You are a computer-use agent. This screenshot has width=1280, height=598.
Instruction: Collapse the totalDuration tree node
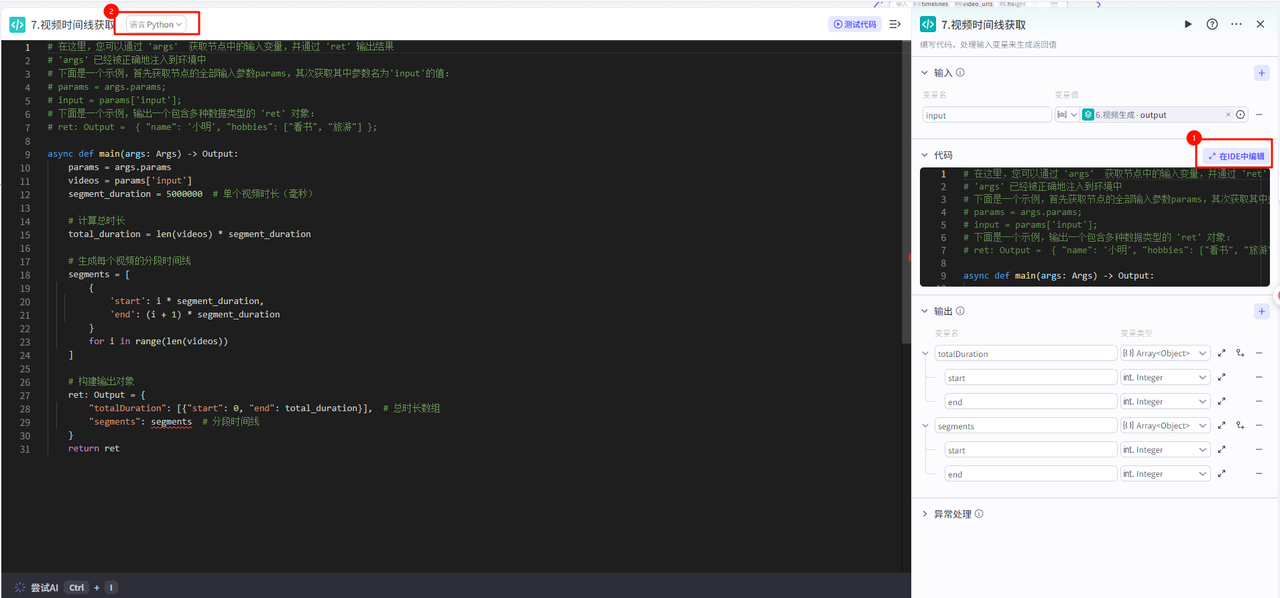click(x=925, y=353)
